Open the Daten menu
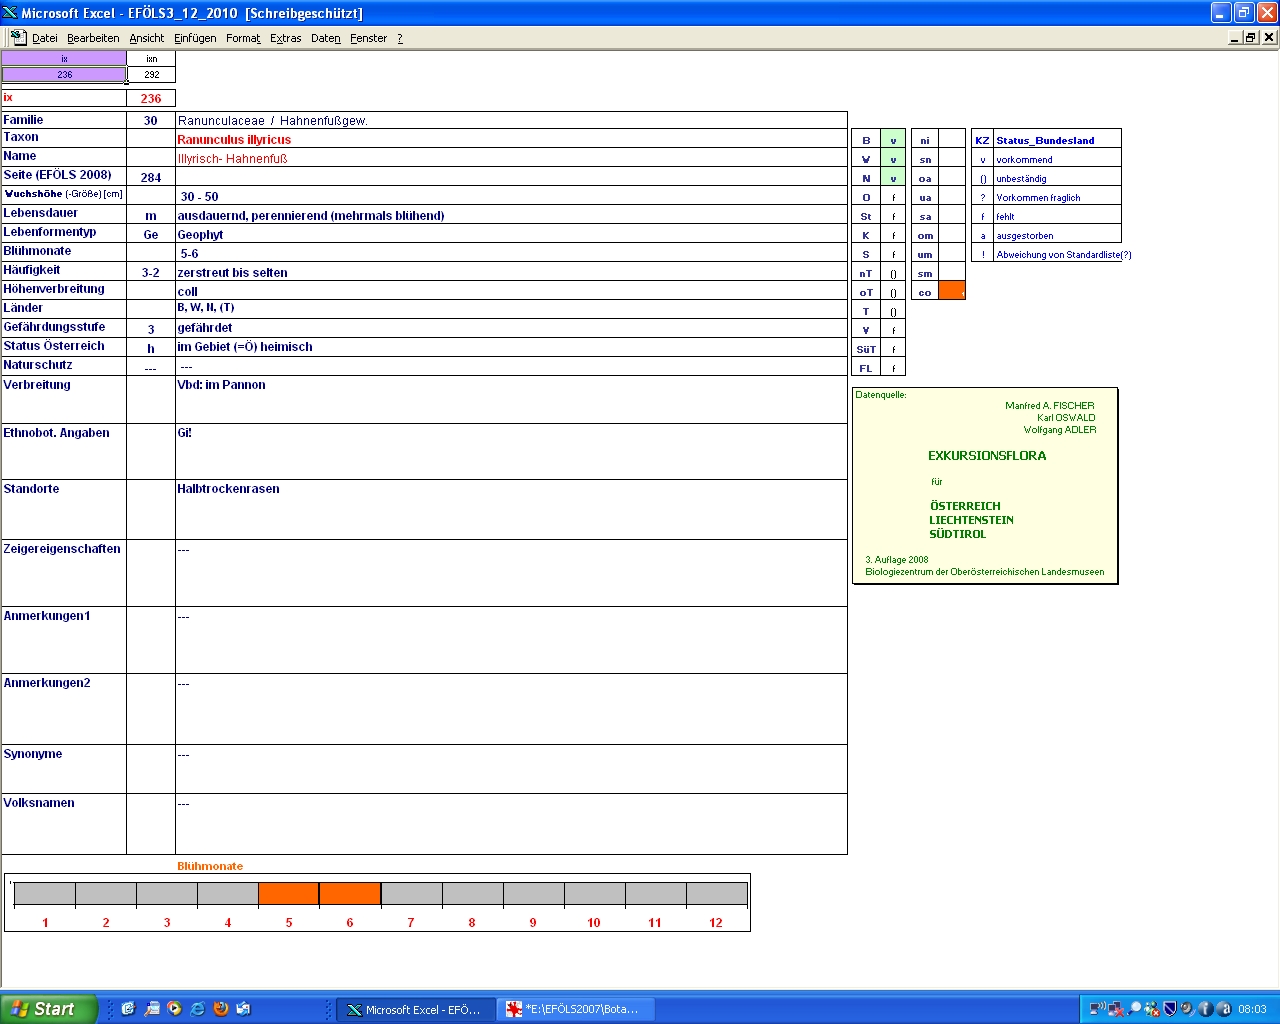Viewport: 1280px width, 1024px height. tap(326, 38)
